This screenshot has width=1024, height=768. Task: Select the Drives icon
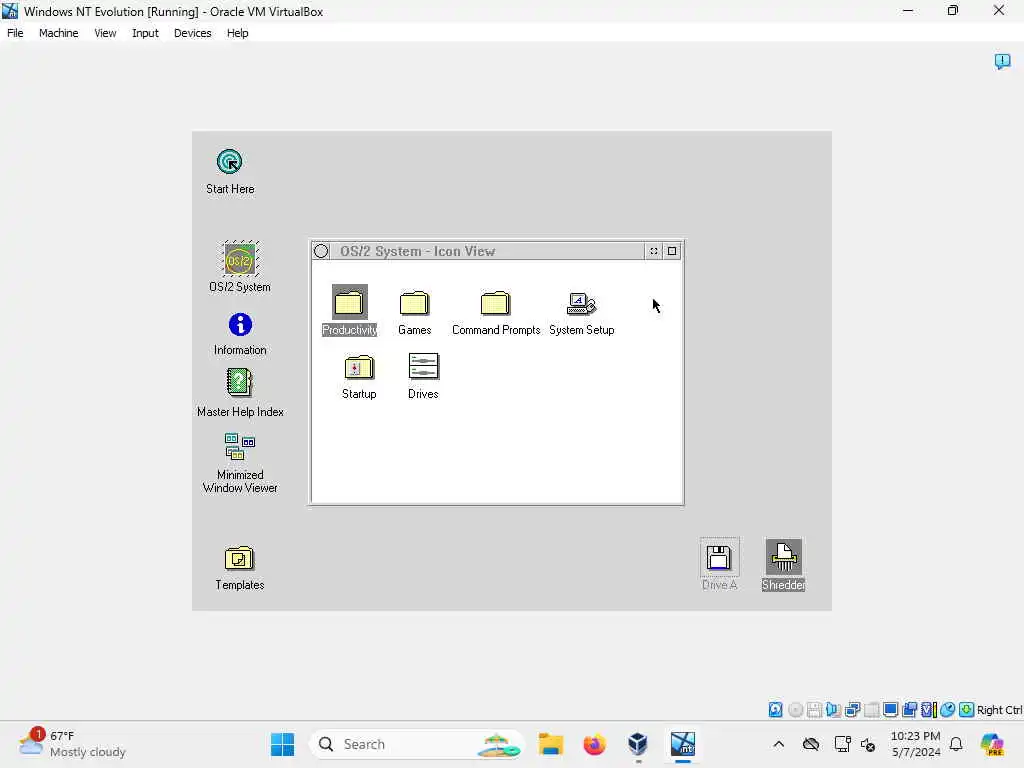click(423, 366)
